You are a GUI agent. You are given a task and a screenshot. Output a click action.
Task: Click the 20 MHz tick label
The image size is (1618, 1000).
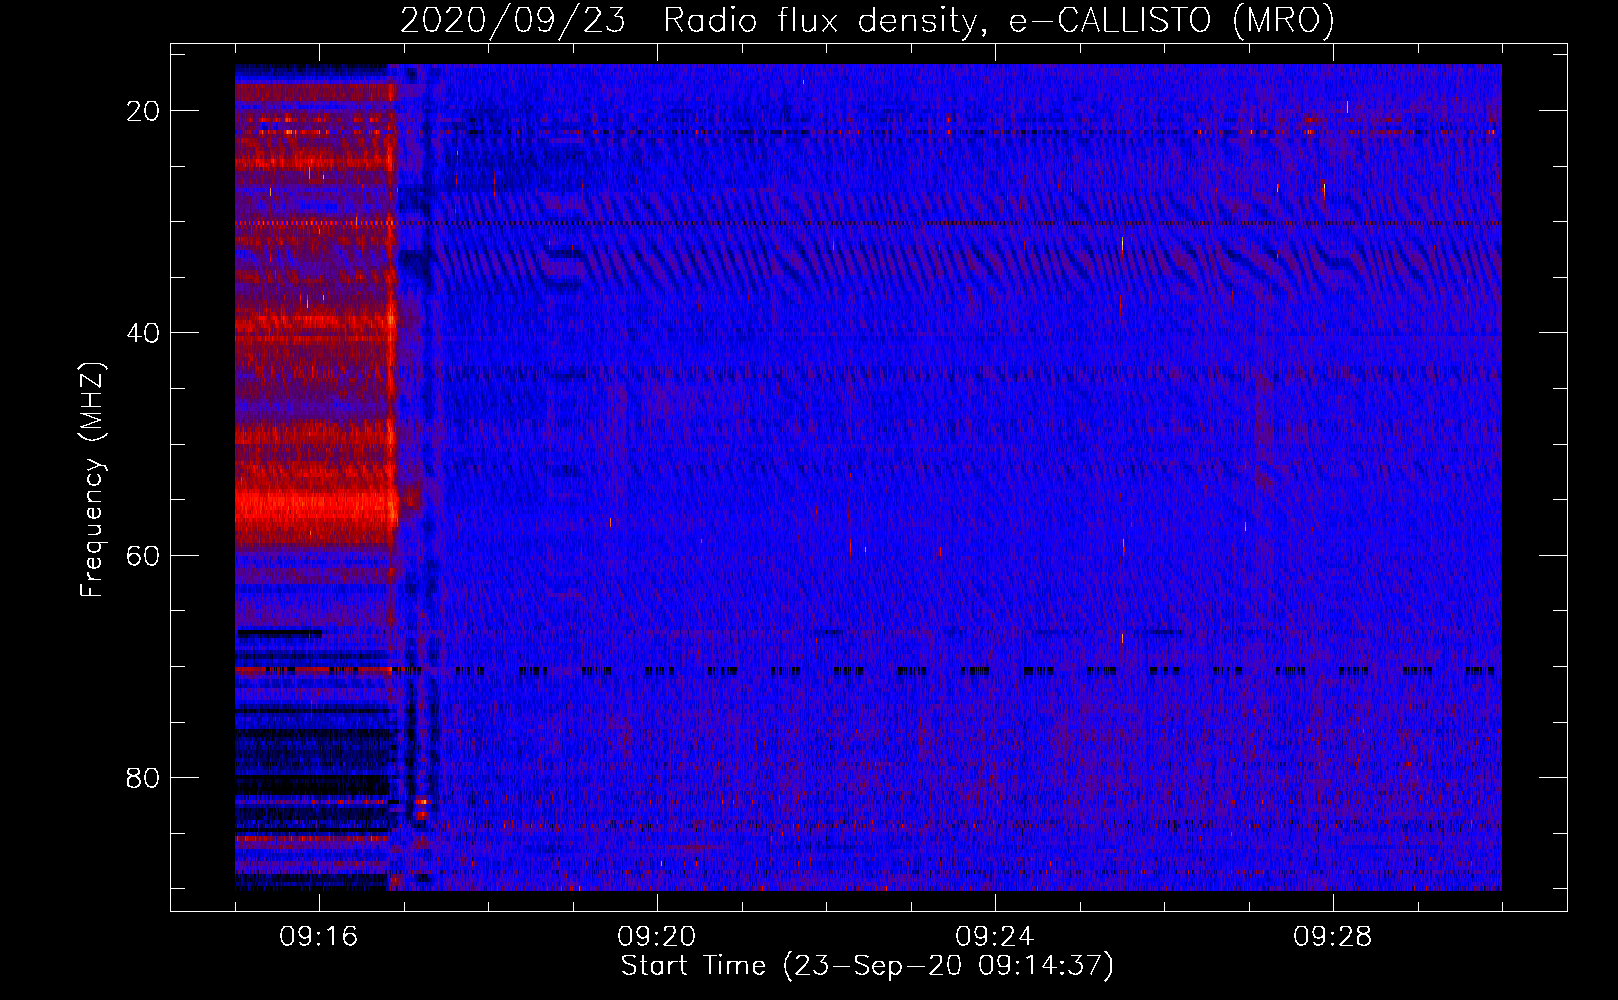coord(143,111)
